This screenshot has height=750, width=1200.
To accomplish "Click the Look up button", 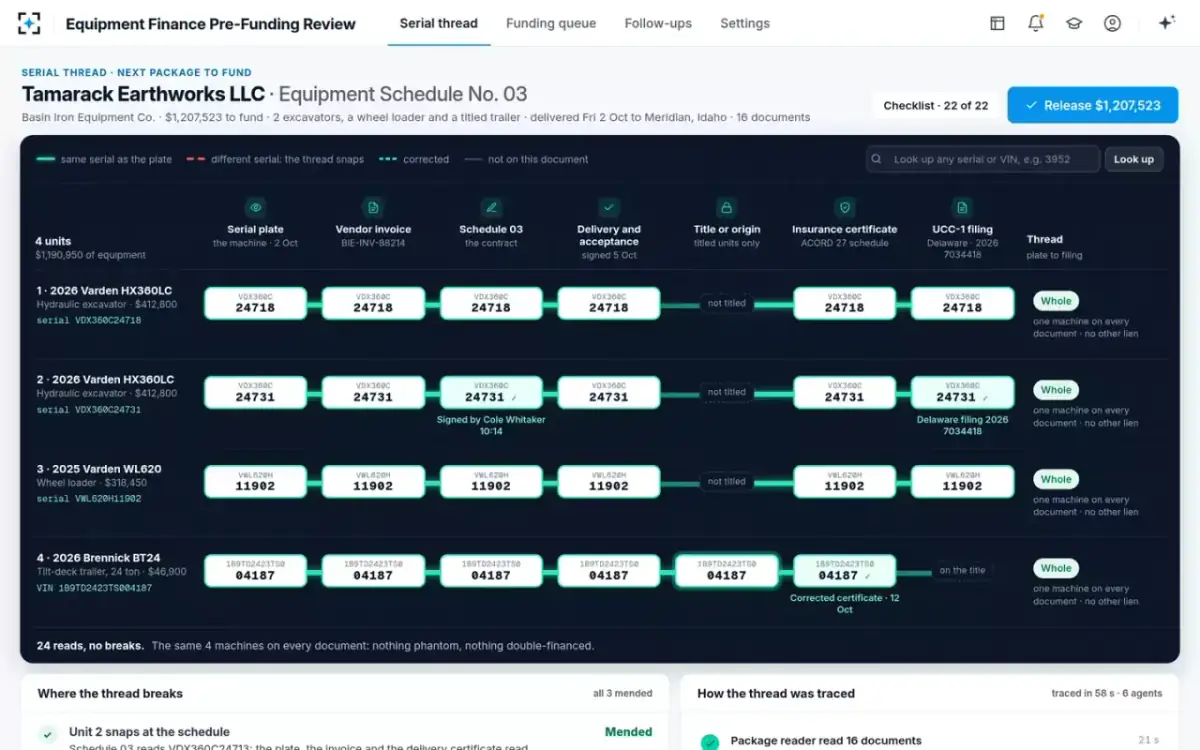I will [1134, 159].
